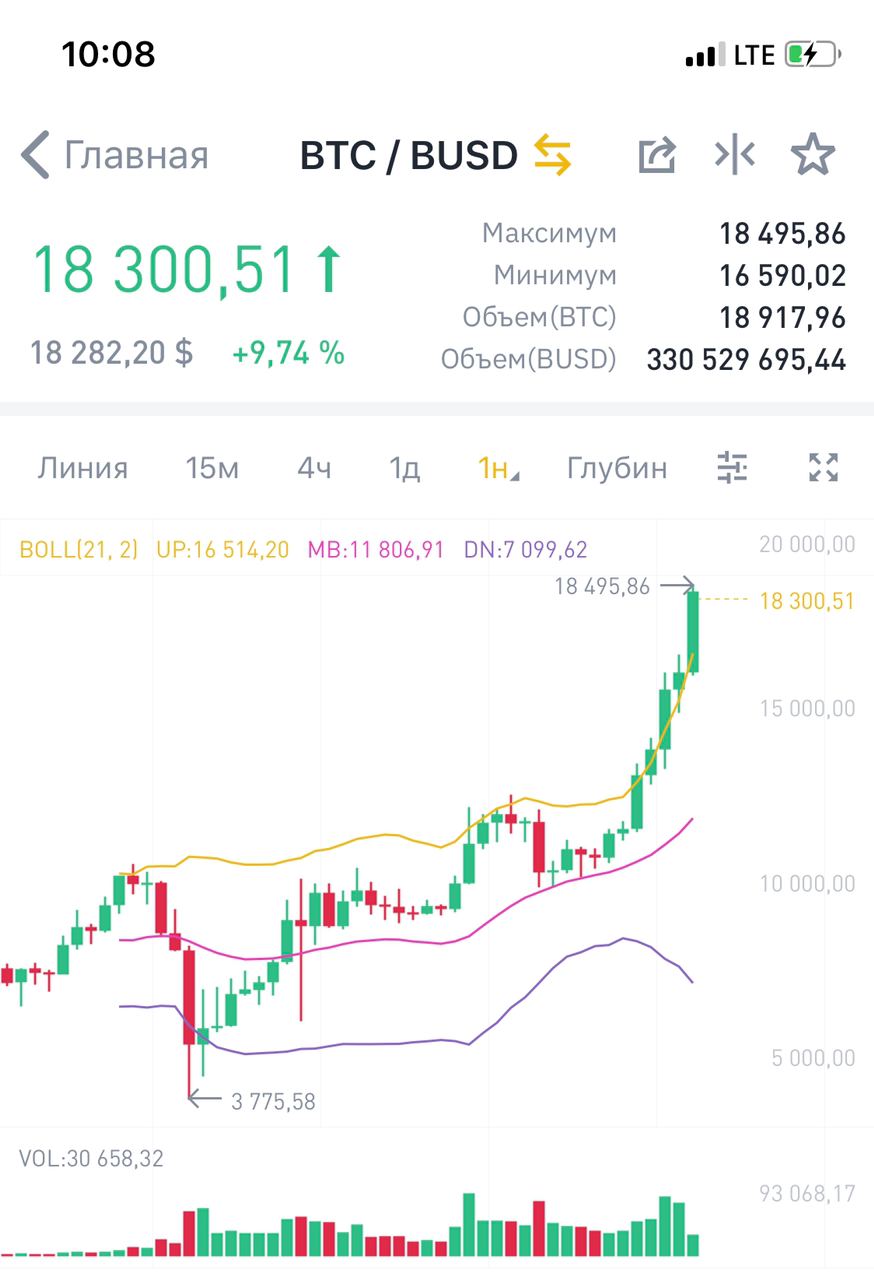Expand chart to fullscreen
Image resolution: width=874 pixels, height=1280 pixels.
pyautogui.click(x=822, y=467)
